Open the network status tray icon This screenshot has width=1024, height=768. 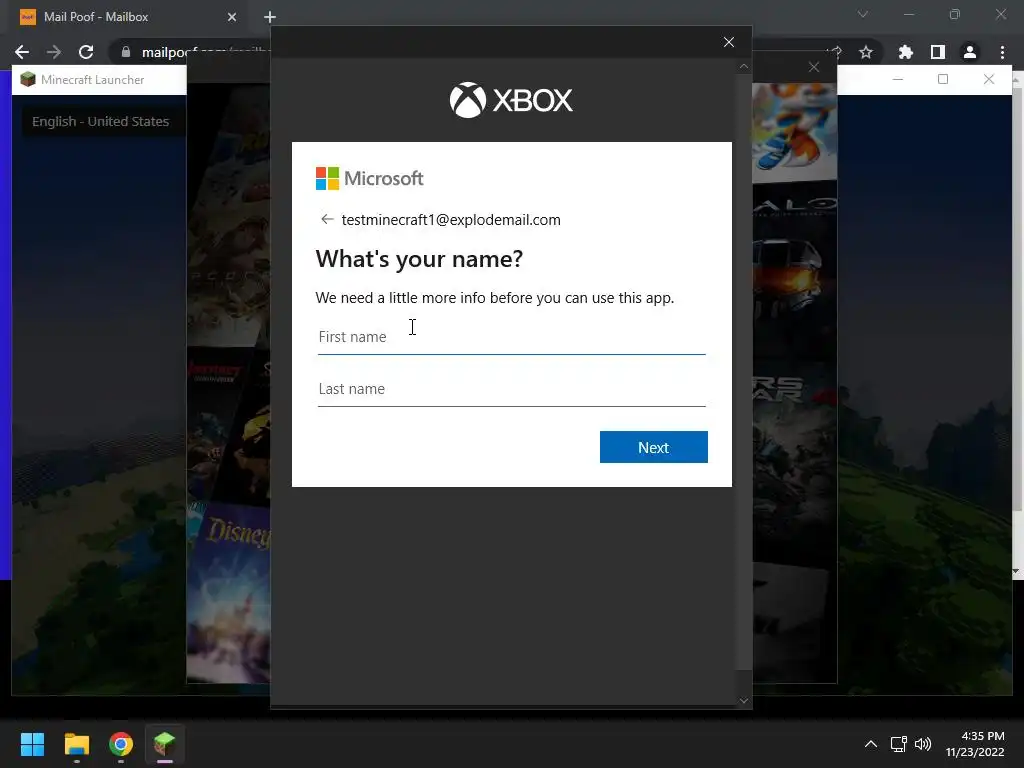coord(899,744)
